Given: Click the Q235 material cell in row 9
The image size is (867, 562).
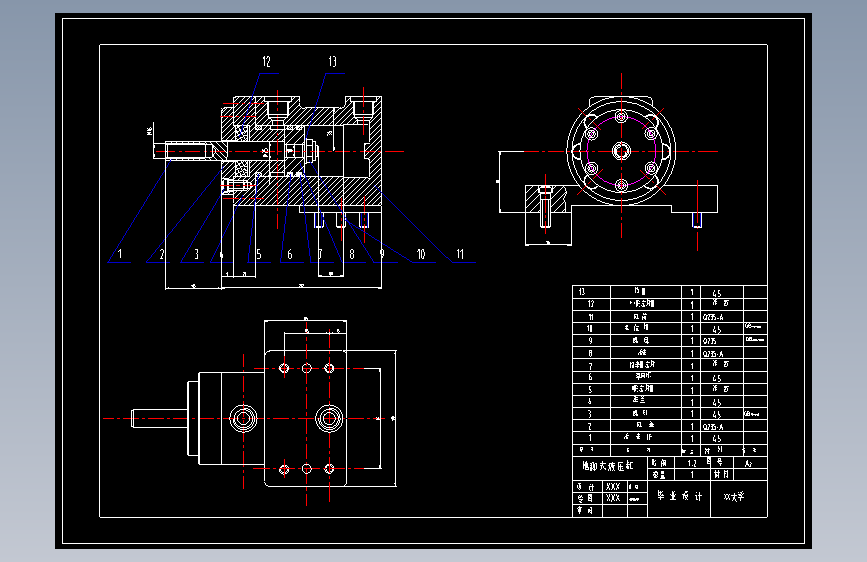Looking at the screenshot, I should [722, 341].
